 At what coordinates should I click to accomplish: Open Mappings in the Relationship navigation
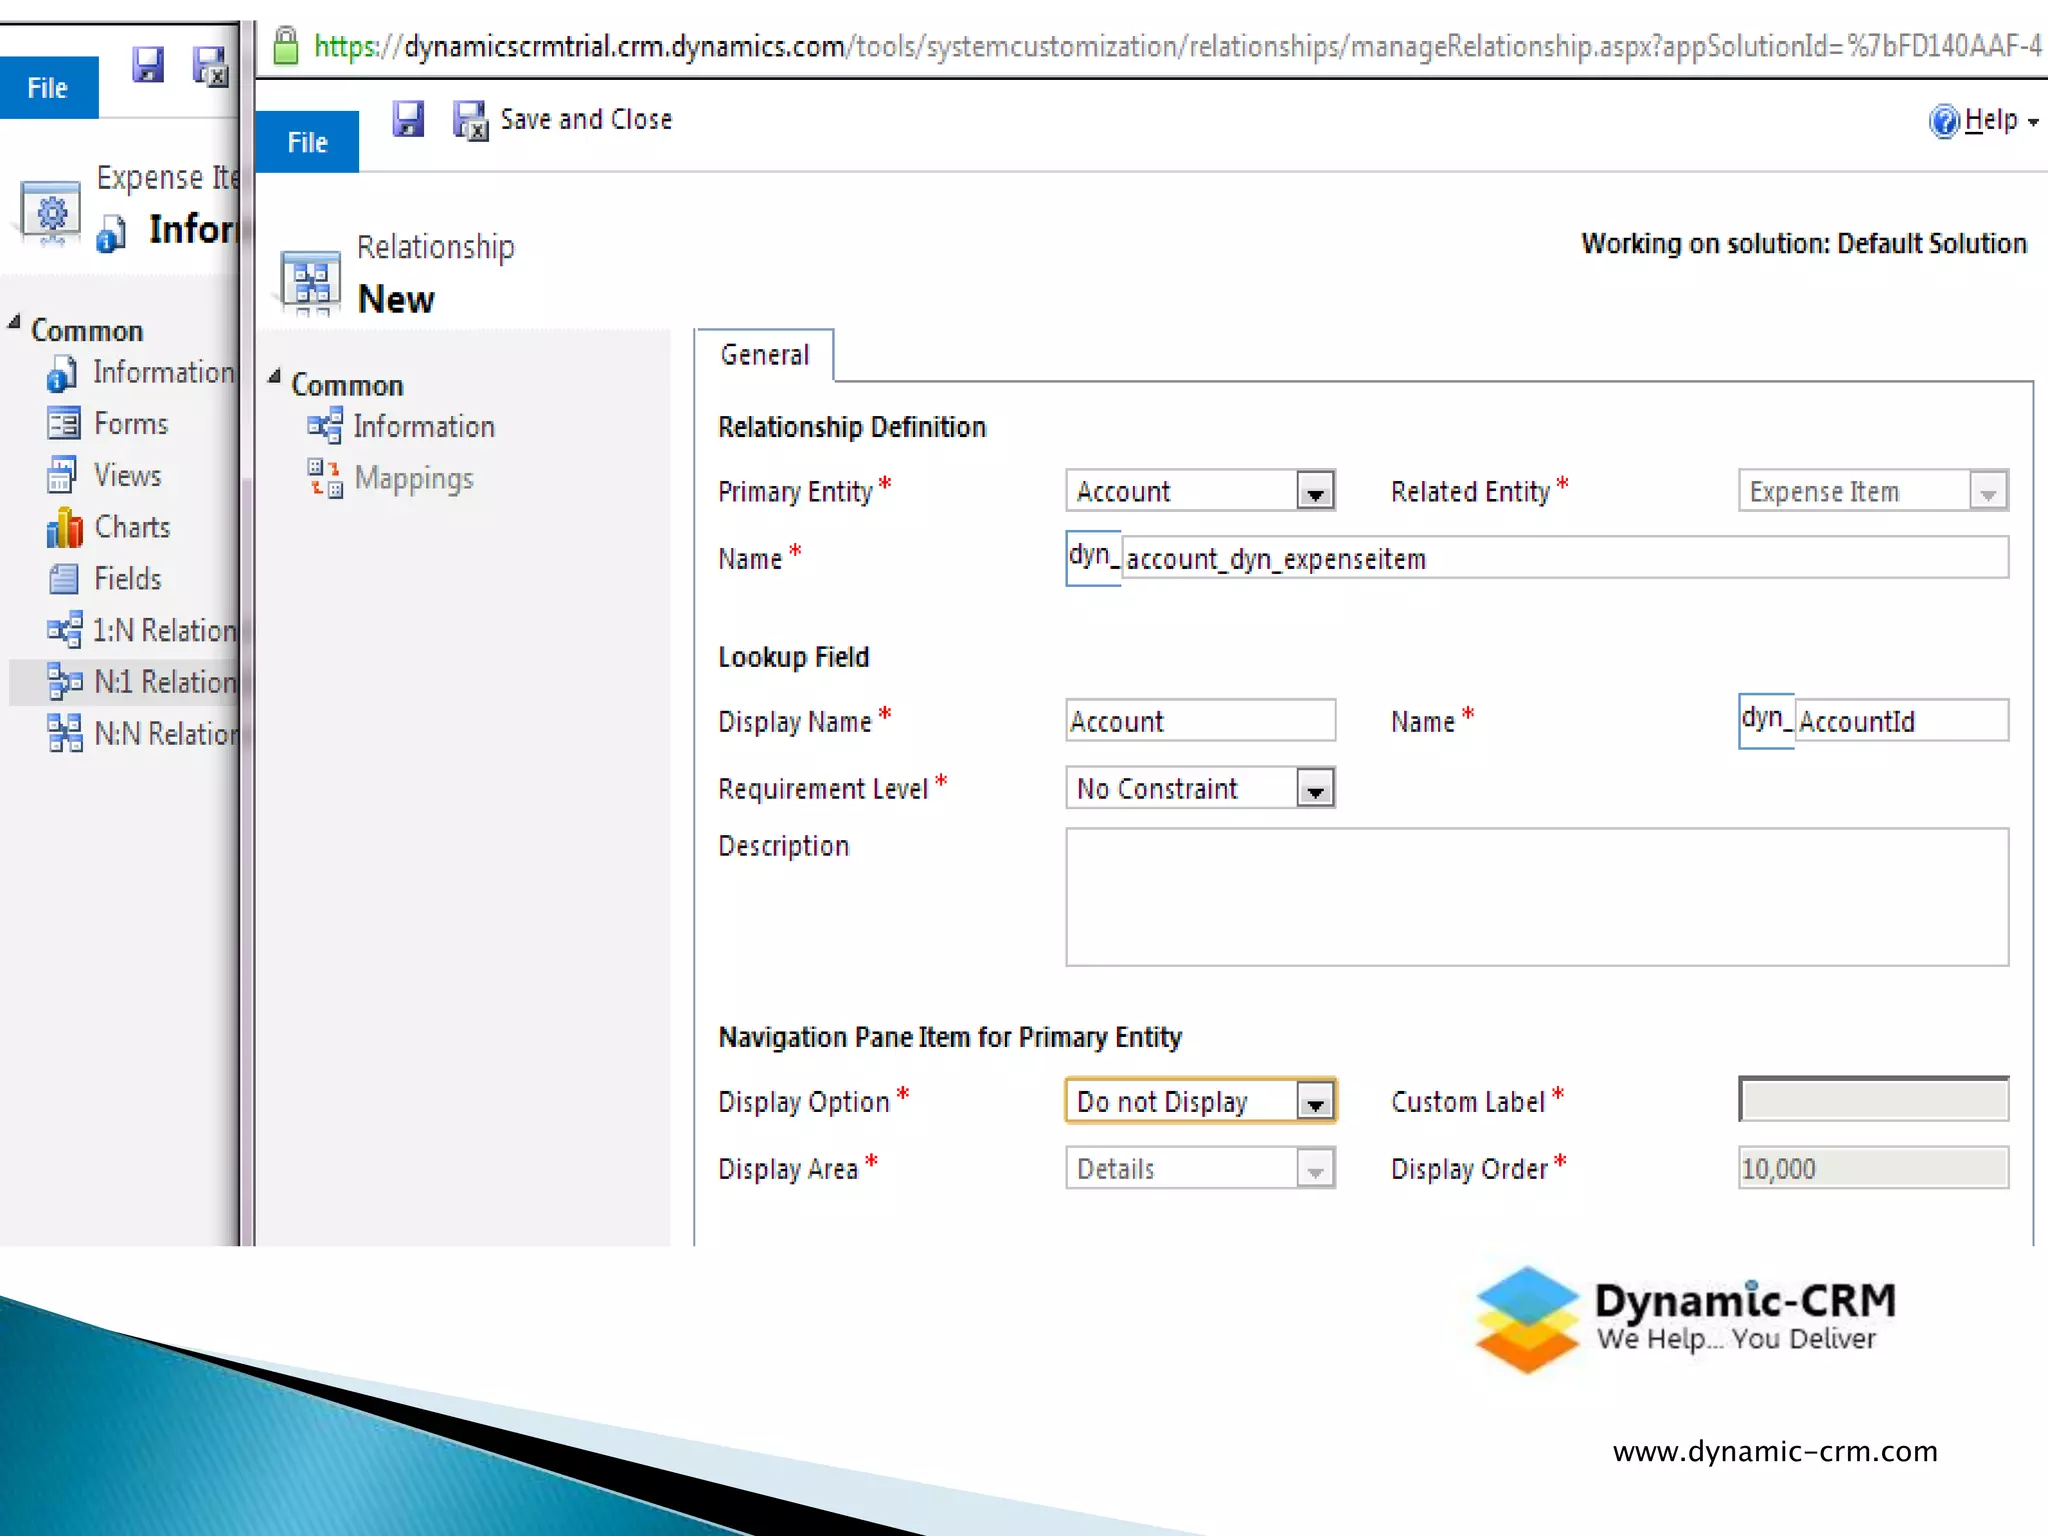point(414,478)
